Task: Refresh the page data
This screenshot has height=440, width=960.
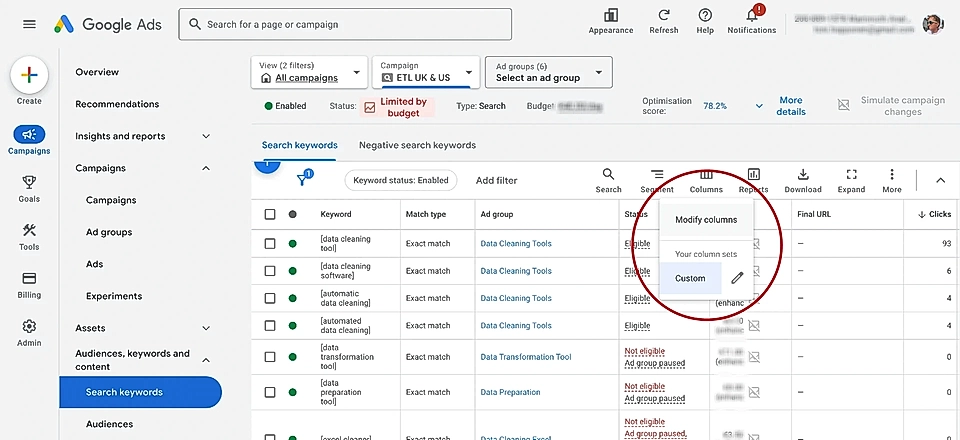Action: [664, 15]
